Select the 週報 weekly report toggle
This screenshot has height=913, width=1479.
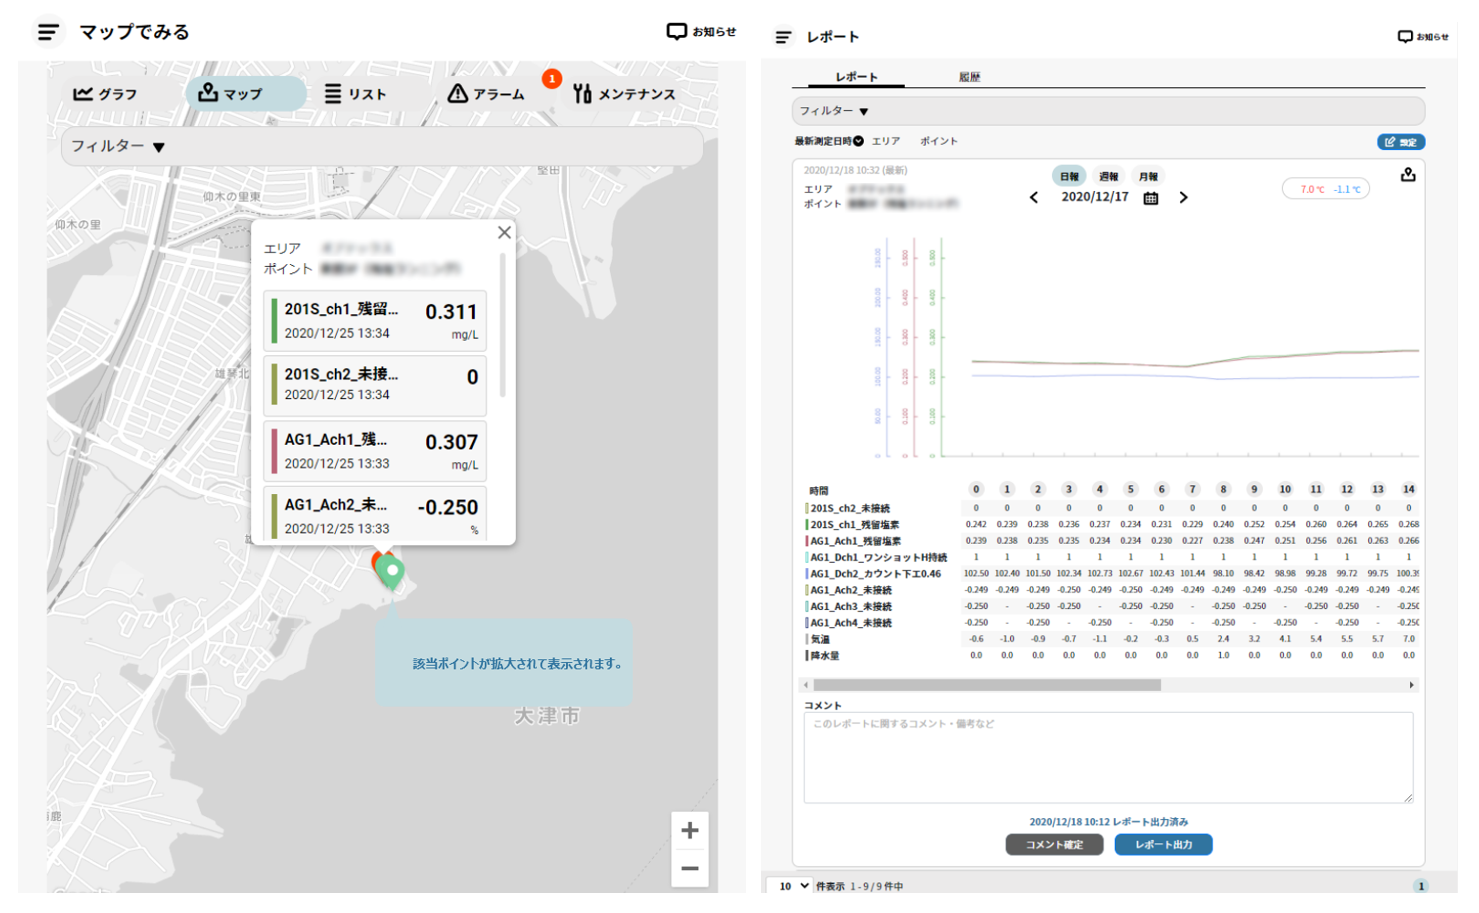pos(1108,176)
